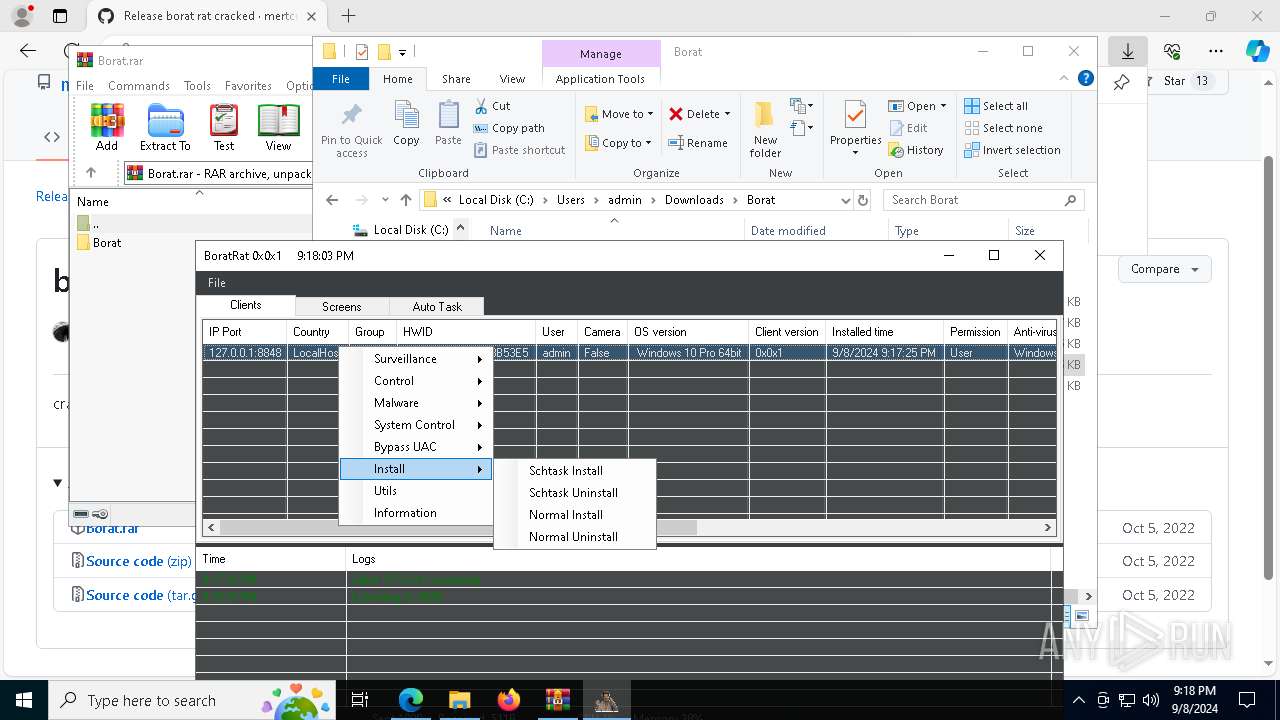Choose Normal Install from submenu
Screen dimensions: 1280x720
click(575, 515)
